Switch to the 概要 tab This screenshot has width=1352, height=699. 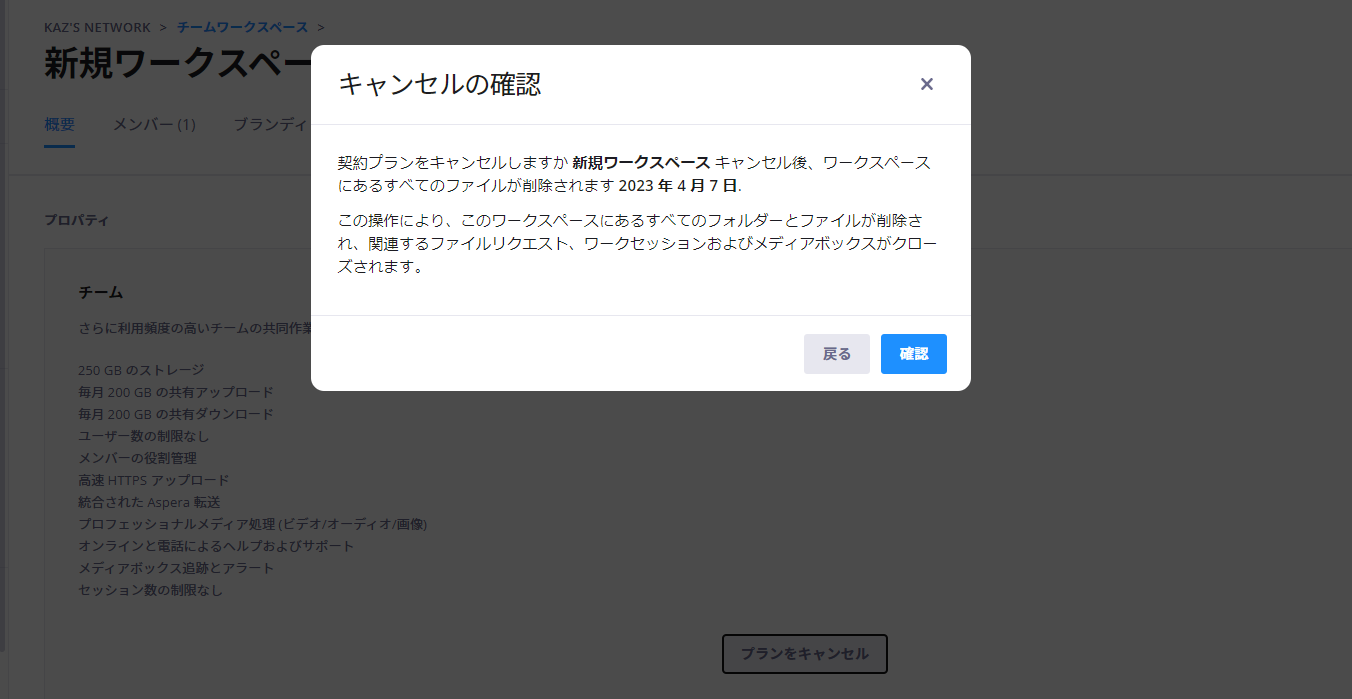coord(60,125)
